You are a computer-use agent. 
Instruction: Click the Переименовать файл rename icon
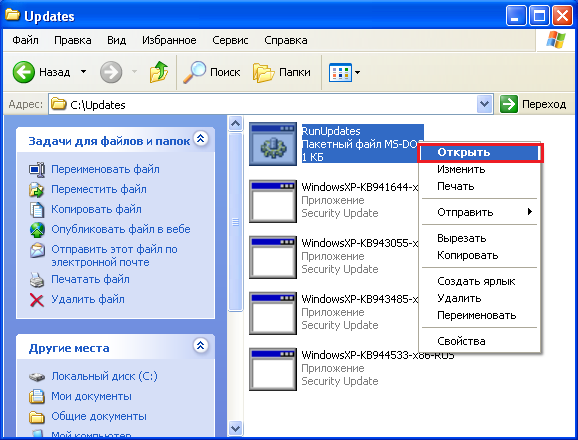(x=37, y=170)
